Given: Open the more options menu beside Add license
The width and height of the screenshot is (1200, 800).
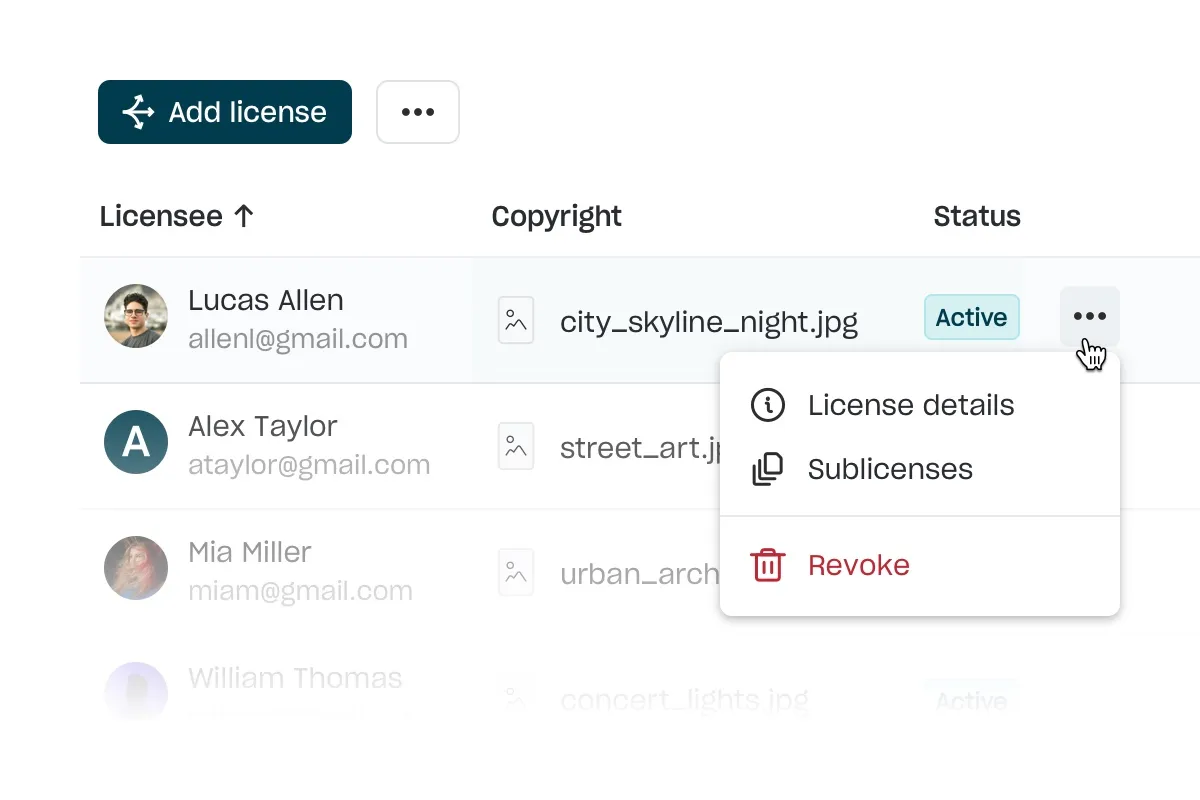Looking at the screenshot, I should pos(418,112).
